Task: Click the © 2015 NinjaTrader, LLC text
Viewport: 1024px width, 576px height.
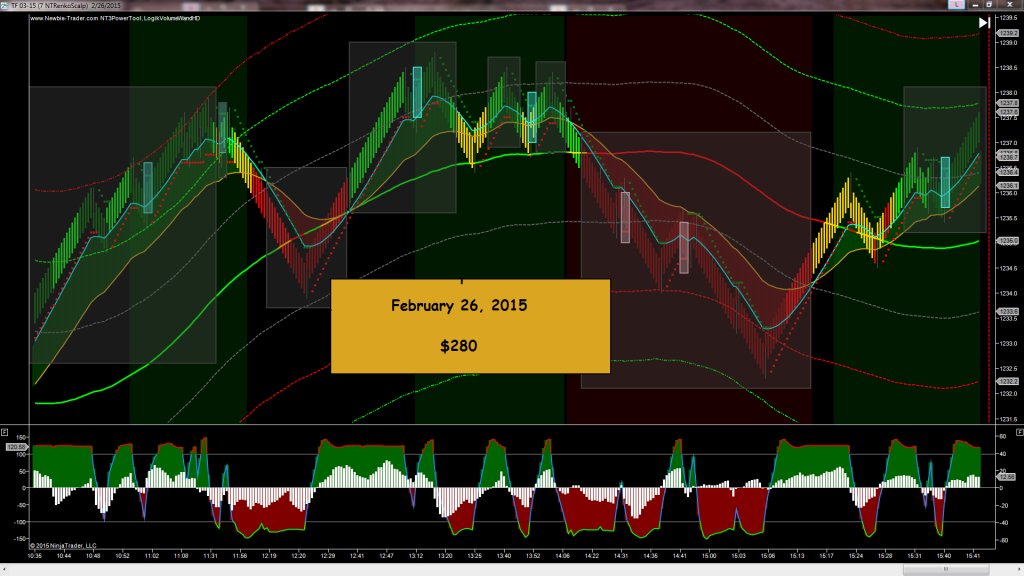Action: click(x=63, y=546)
